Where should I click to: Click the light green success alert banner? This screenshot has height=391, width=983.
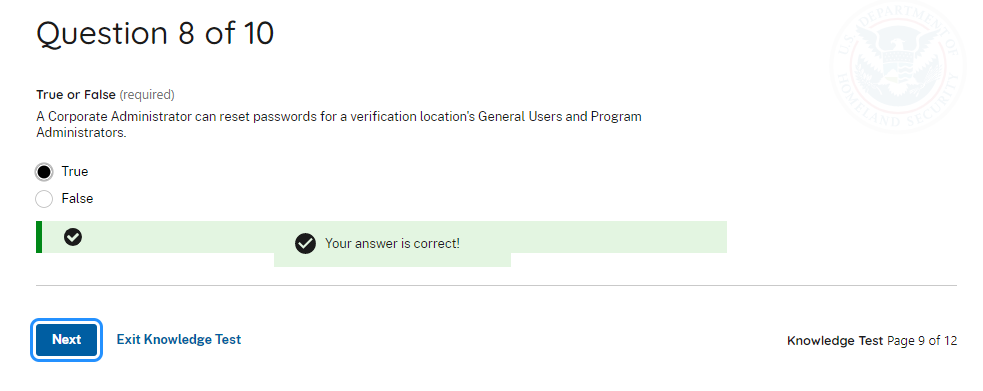381,237
